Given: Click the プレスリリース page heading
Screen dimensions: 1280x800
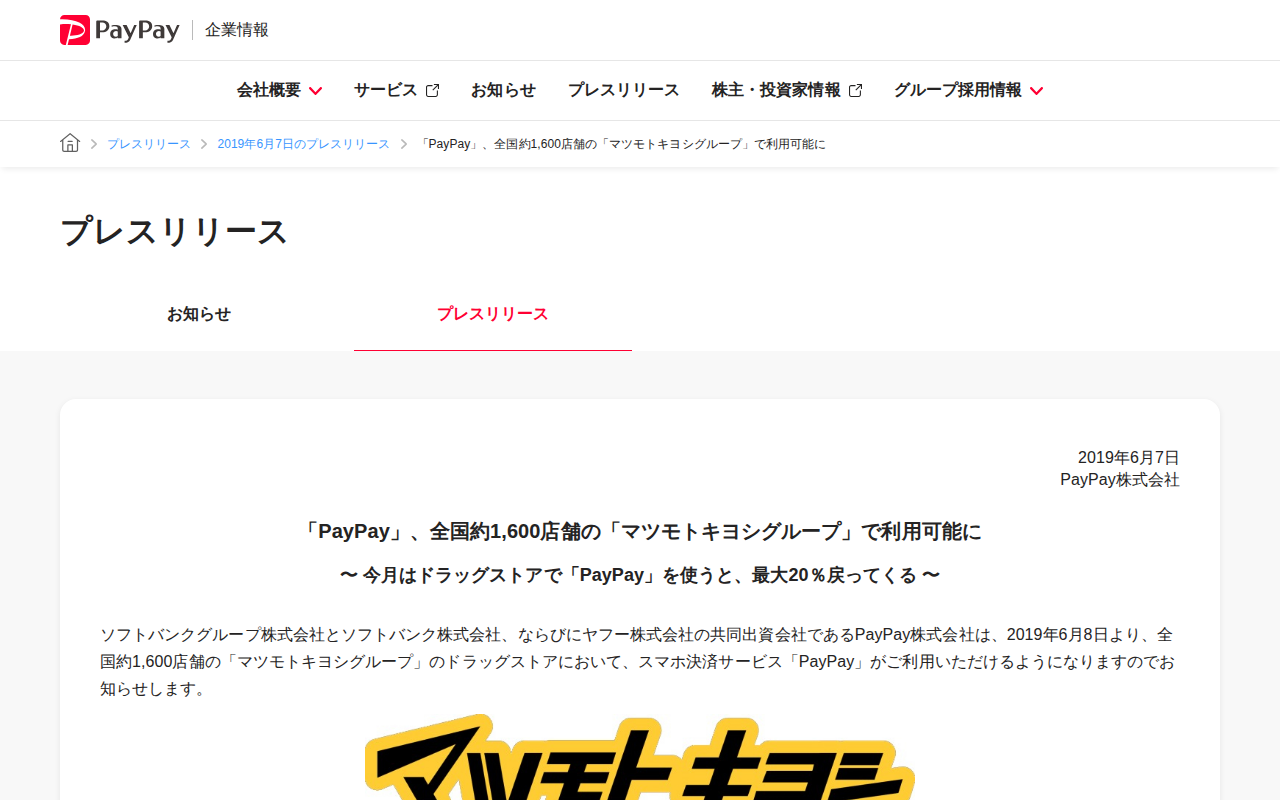Looking at the screenshot, I should (x=174, y=232).
